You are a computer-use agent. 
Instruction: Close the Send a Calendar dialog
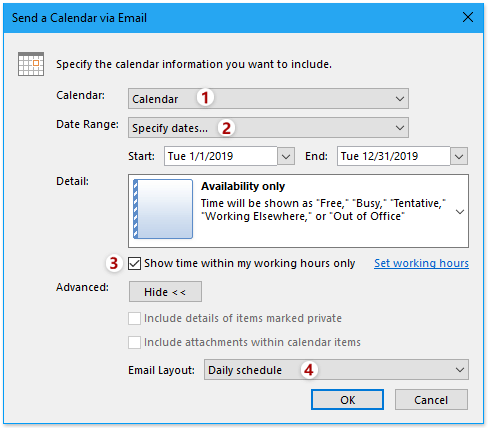click(468, 17)
